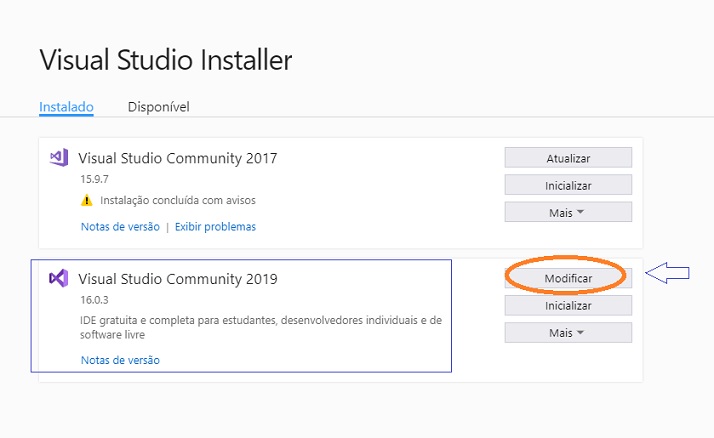Screen dimensions: 714x438
Task: Open Notas de versão link for 2019
Action: click(120, 360)
